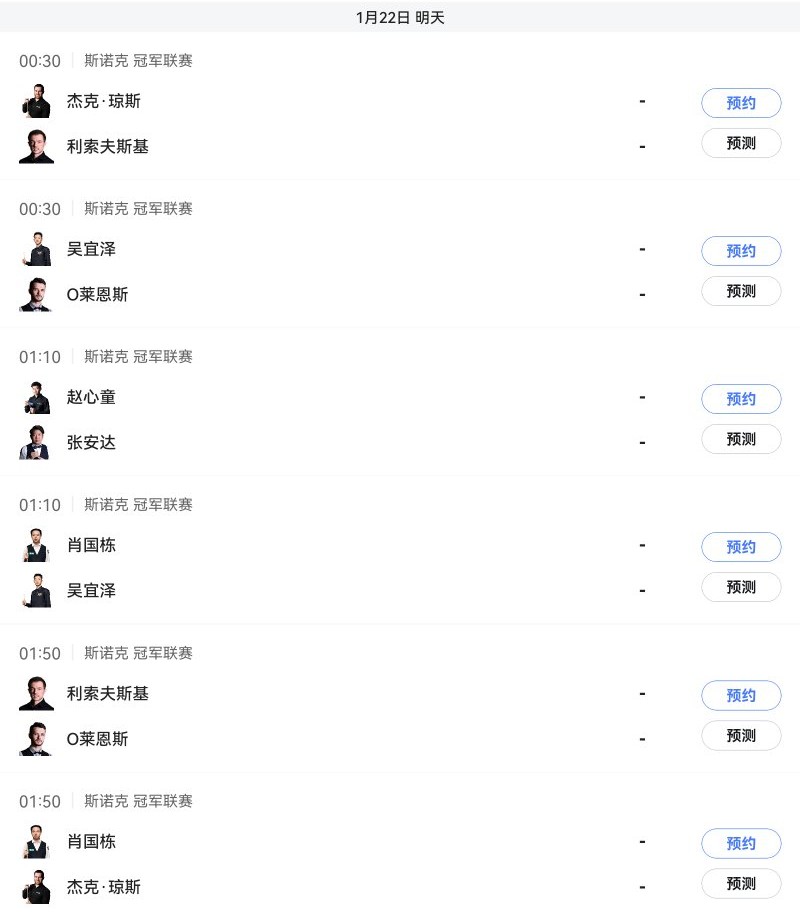Image resolution: width=800 pixels, height=920 pixels.
Task: Click 赵心童 player avatar
Action: pyautogui.click(x=36, y=398)
